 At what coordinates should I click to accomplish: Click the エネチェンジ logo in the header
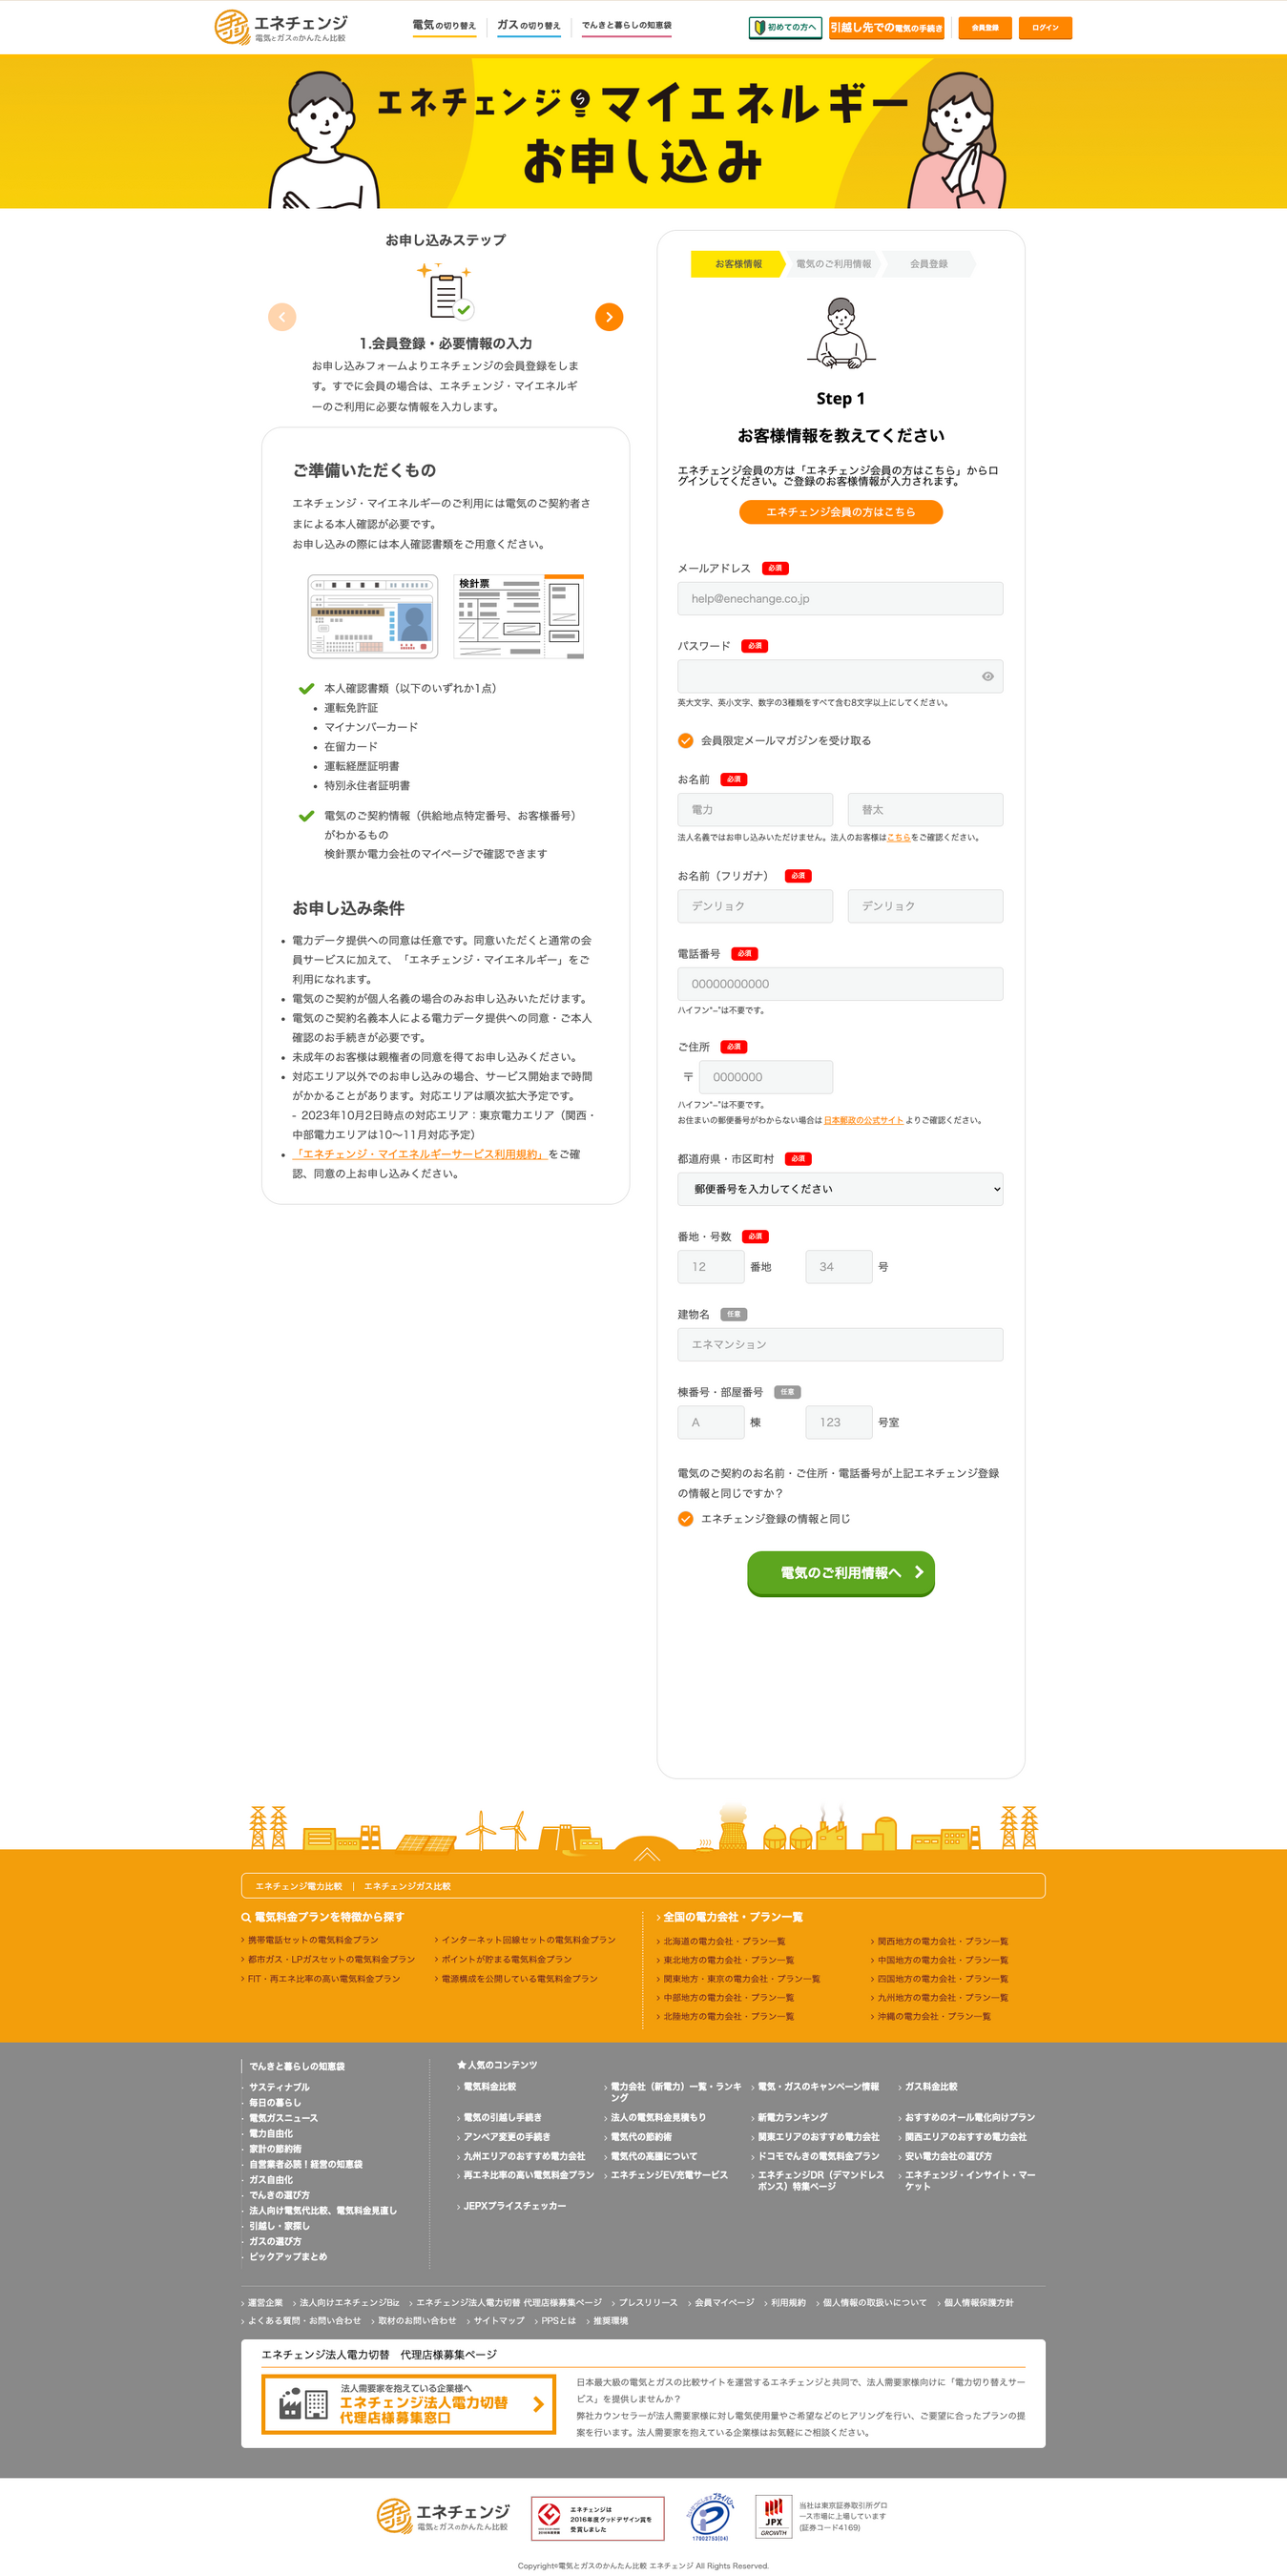[x=281, y=27]
